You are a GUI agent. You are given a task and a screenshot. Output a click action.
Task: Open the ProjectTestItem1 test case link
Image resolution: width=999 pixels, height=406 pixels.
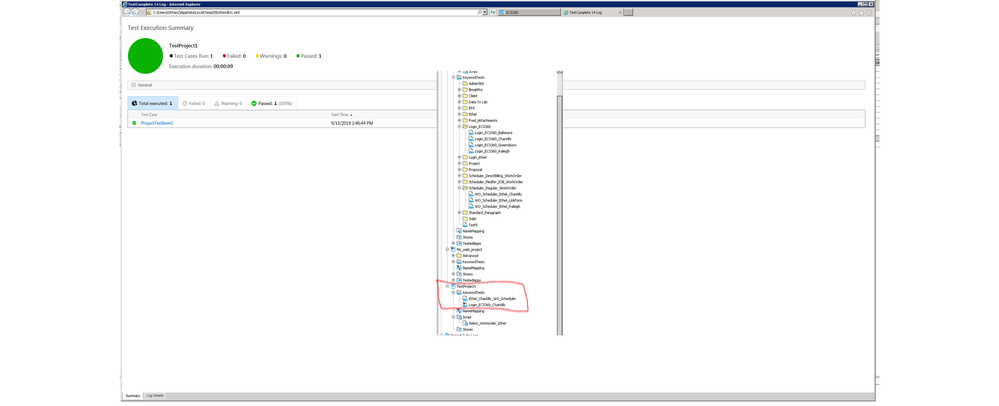tap(157, 123)
